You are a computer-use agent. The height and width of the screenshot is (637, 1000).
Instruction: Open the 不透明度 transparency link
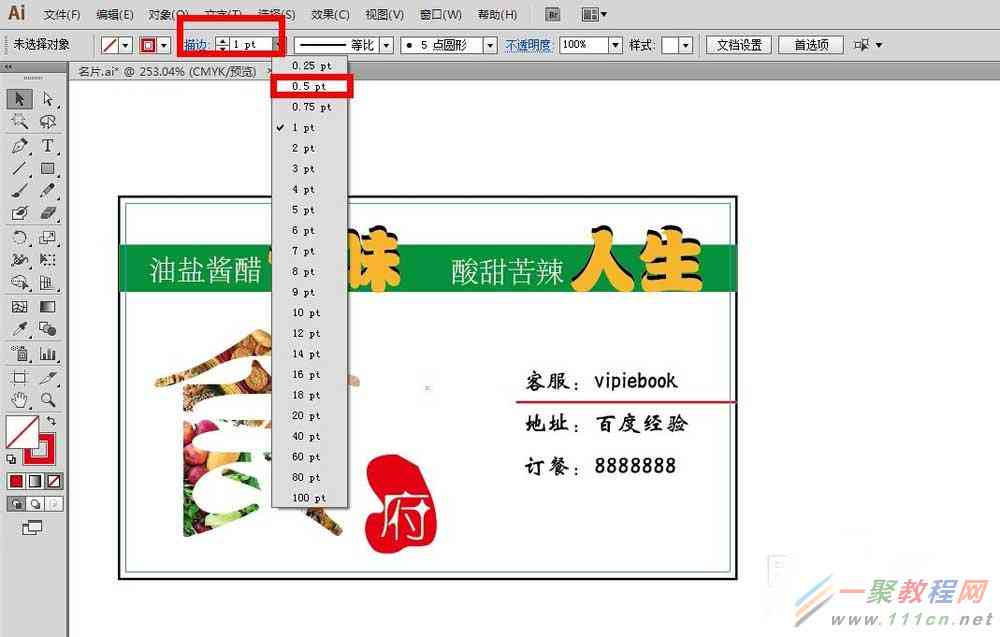coord(528,45)
